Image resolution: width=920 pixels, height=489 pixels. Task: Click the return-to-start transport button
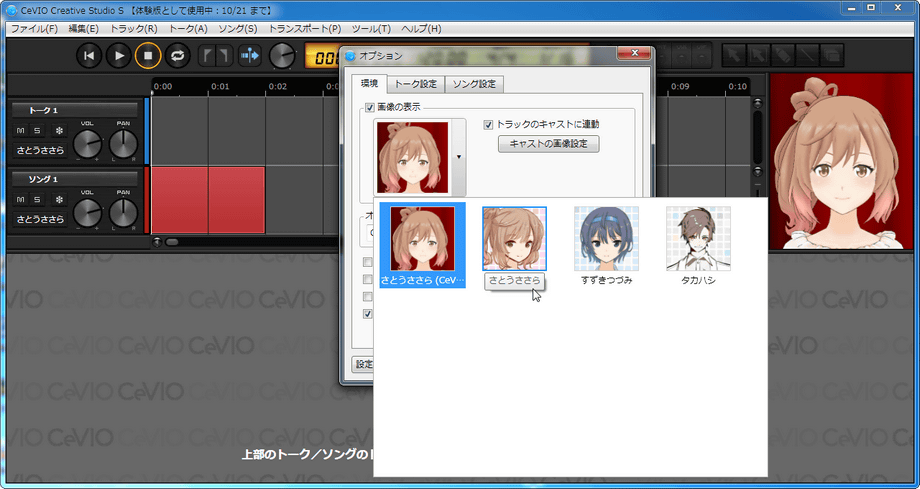[x=89, y=56]
